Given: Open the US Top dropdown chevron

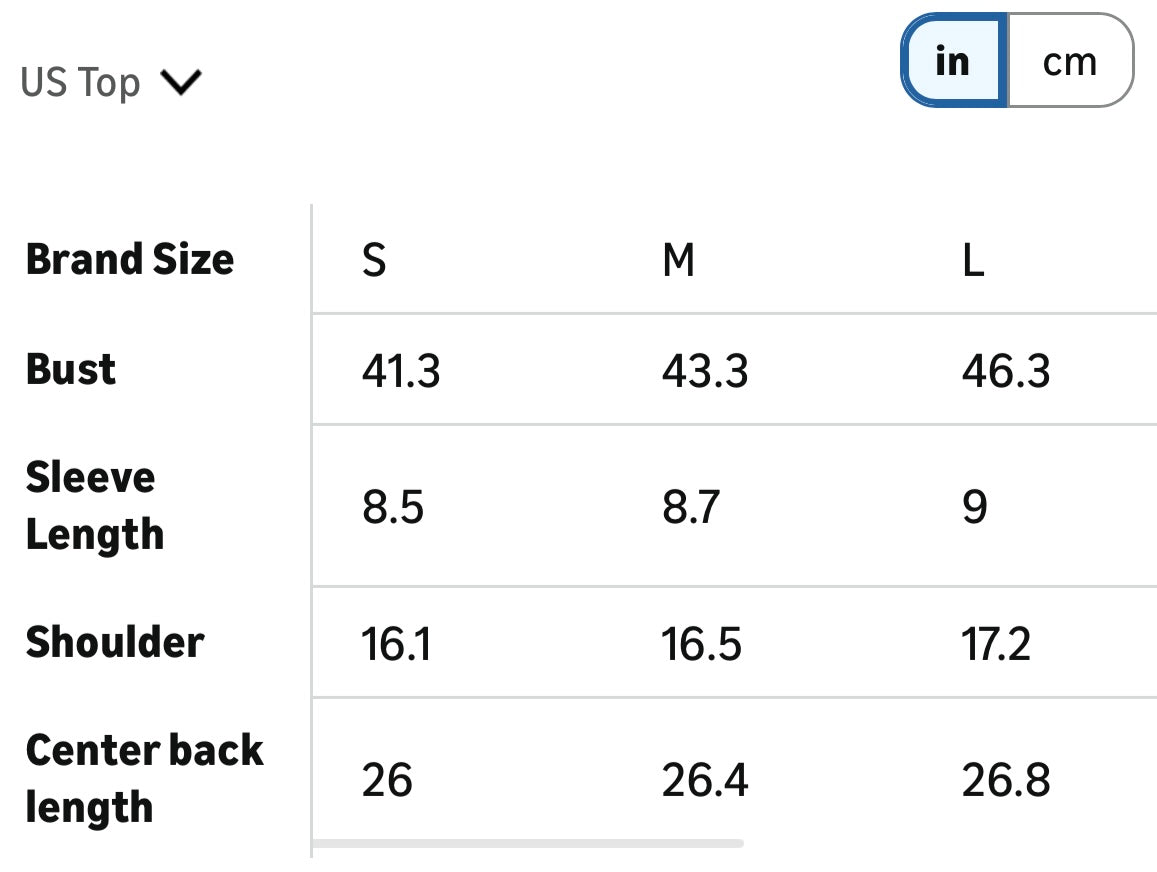Looking at the screenshot, I should coord(181,82).
